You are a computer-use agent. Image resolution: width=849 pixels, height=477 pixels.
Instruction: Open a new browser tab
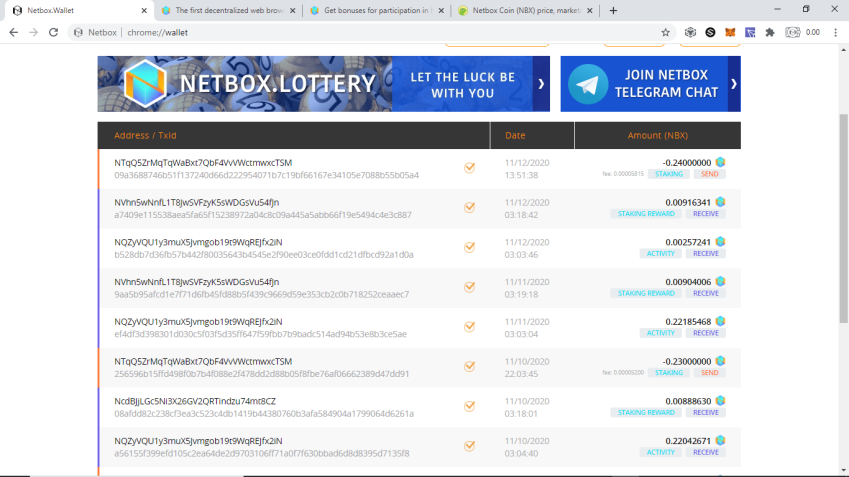click(613, 10)
